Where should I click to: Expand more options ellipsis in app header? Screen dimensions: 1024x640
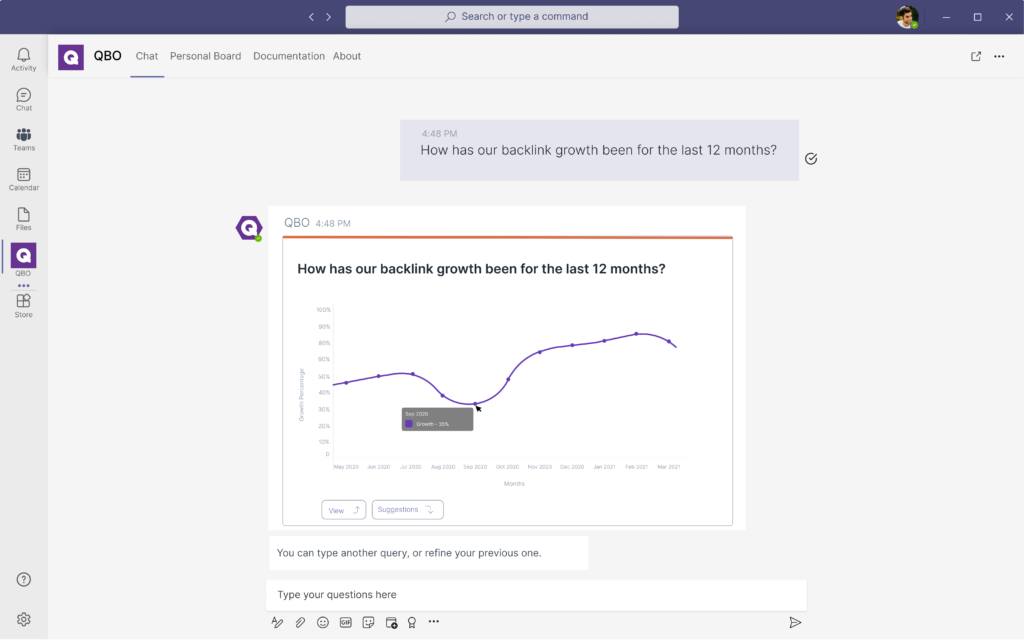[999, 57]
